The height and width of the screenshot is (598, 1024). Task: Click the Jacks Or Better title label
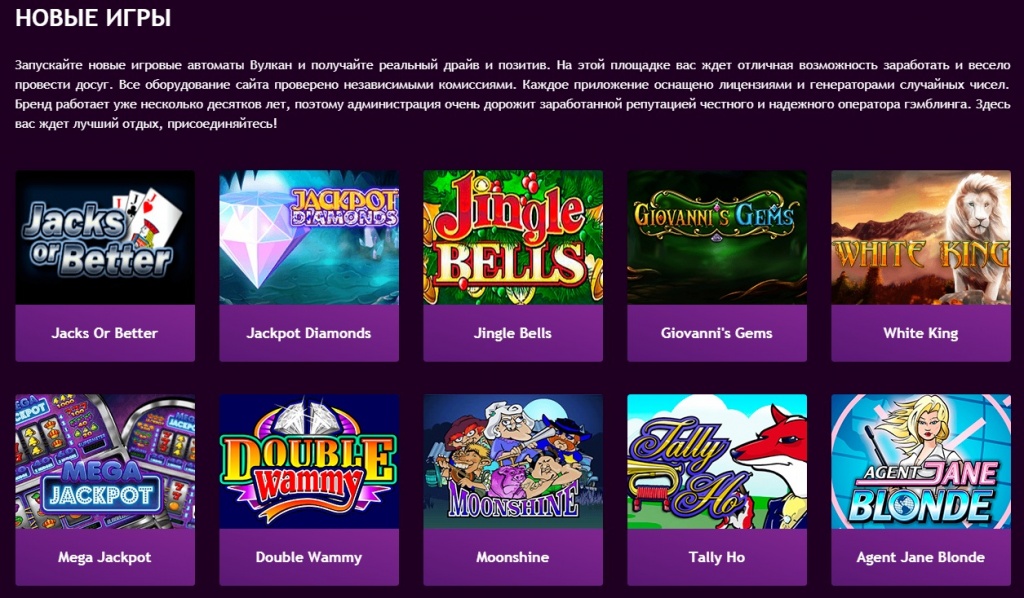click(x=104, y=333)
